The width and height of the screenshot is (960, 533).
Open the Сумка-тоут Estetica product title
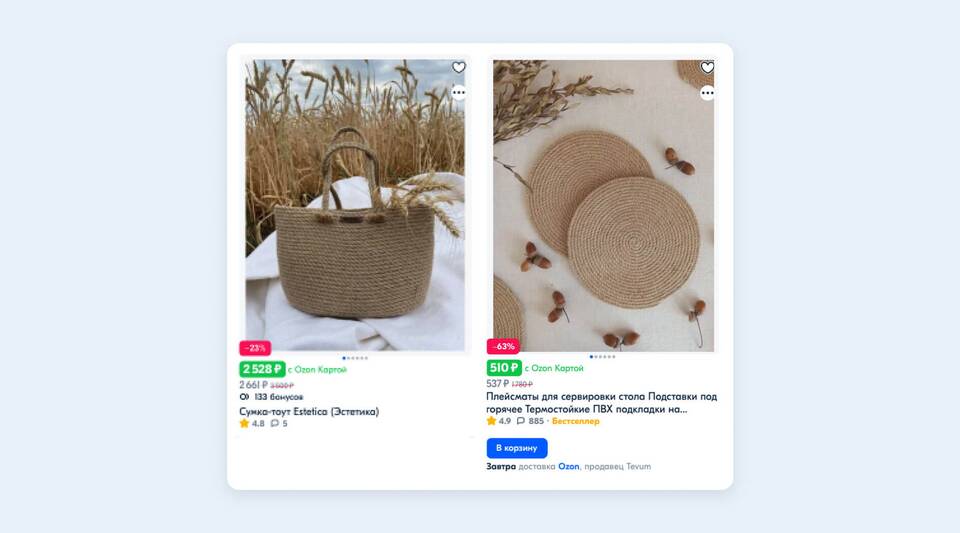point(309,411)
